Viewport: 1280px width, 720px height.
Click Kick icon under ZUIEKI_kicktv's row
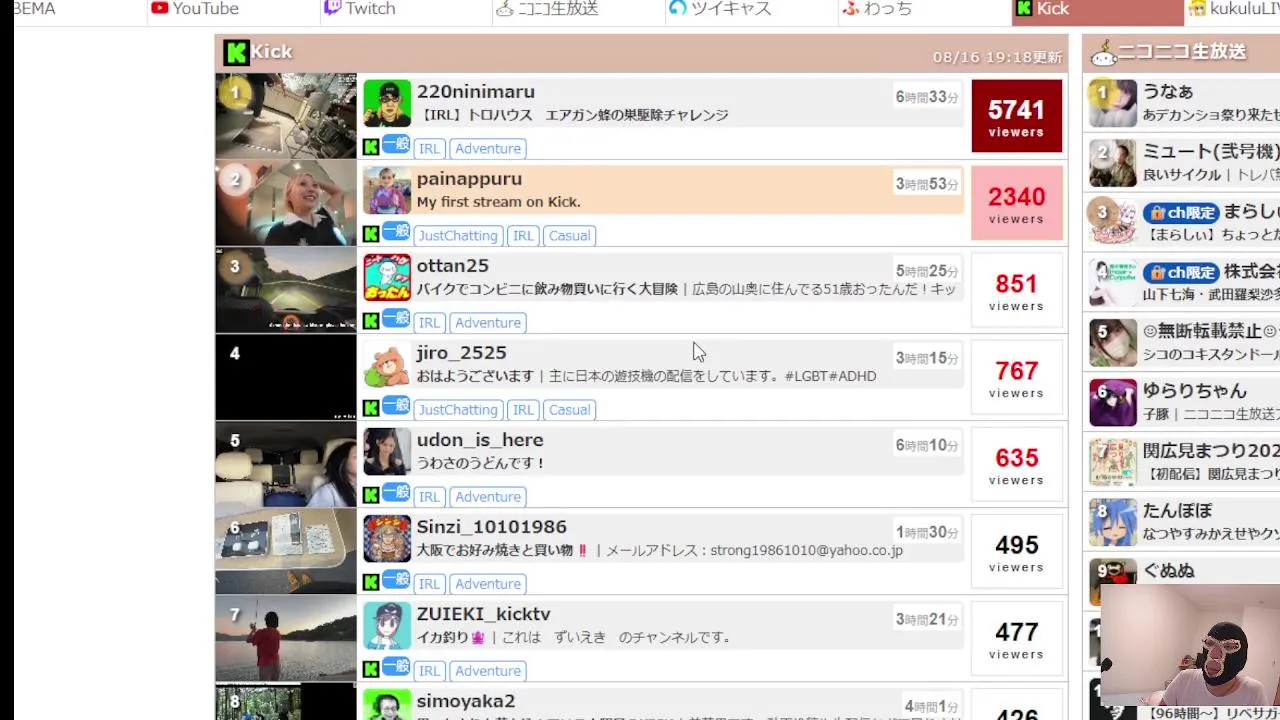point(371,670)
